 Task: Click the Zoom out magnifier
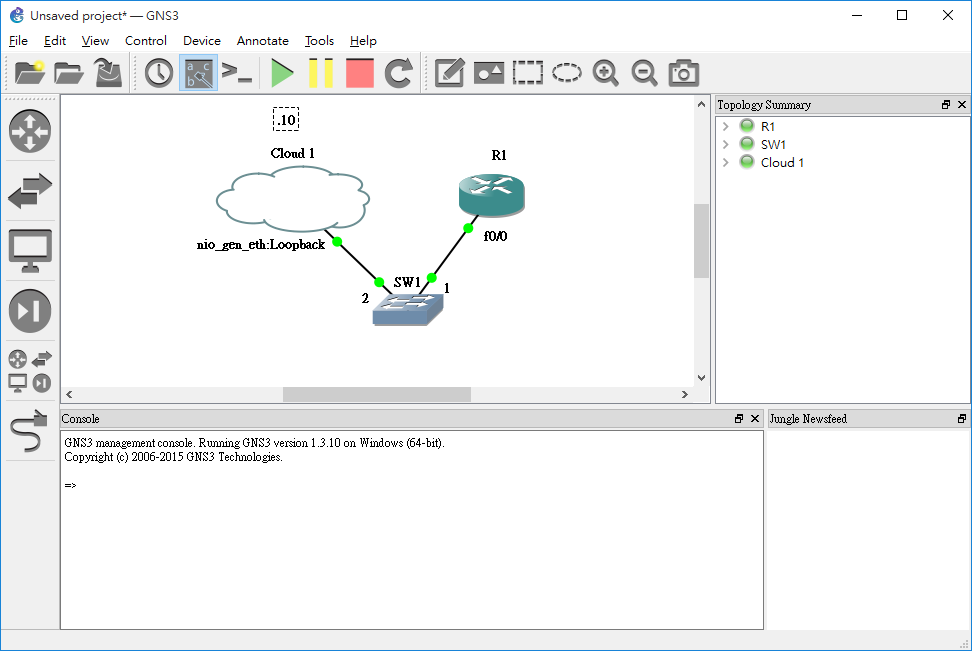pos(645,73)
